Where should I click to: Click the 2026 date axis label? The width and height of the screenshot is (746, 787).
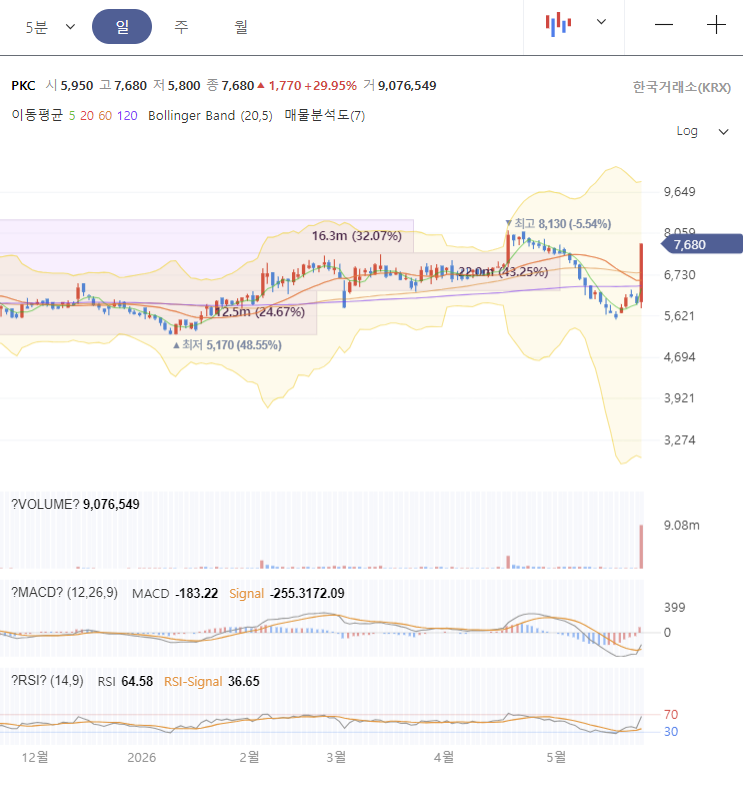pyautogui.click(x=142, y=757)
